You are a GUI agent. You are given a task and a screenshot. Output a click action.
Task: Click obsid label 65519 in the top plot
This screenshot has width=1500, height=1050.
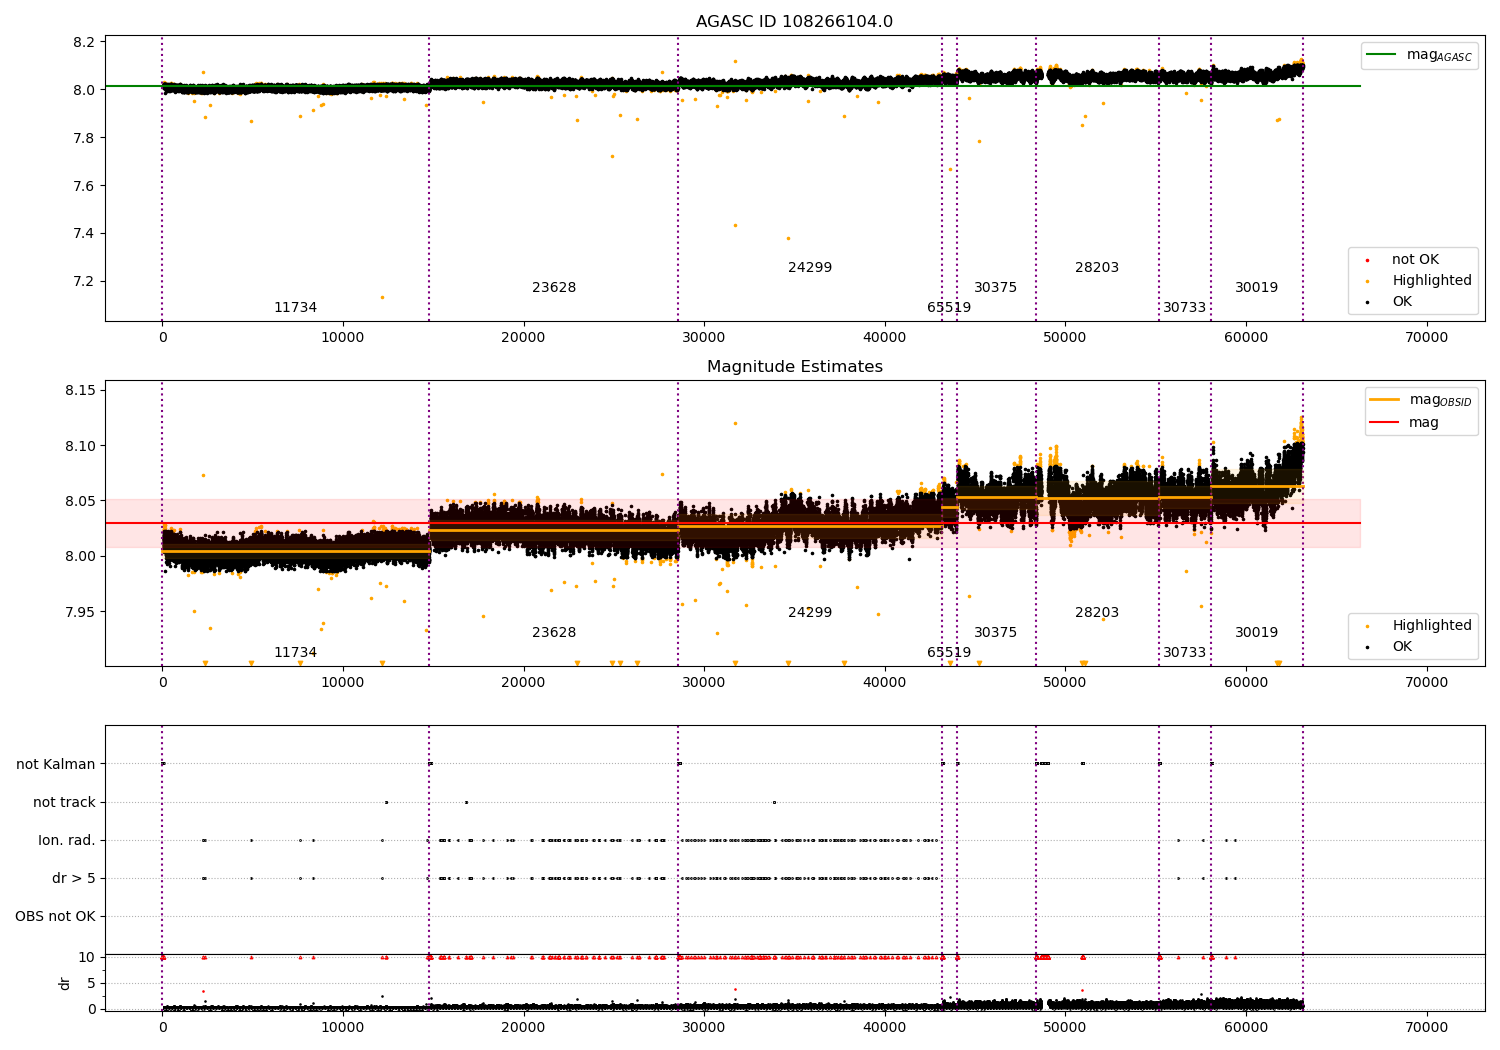tap(949, 308)
